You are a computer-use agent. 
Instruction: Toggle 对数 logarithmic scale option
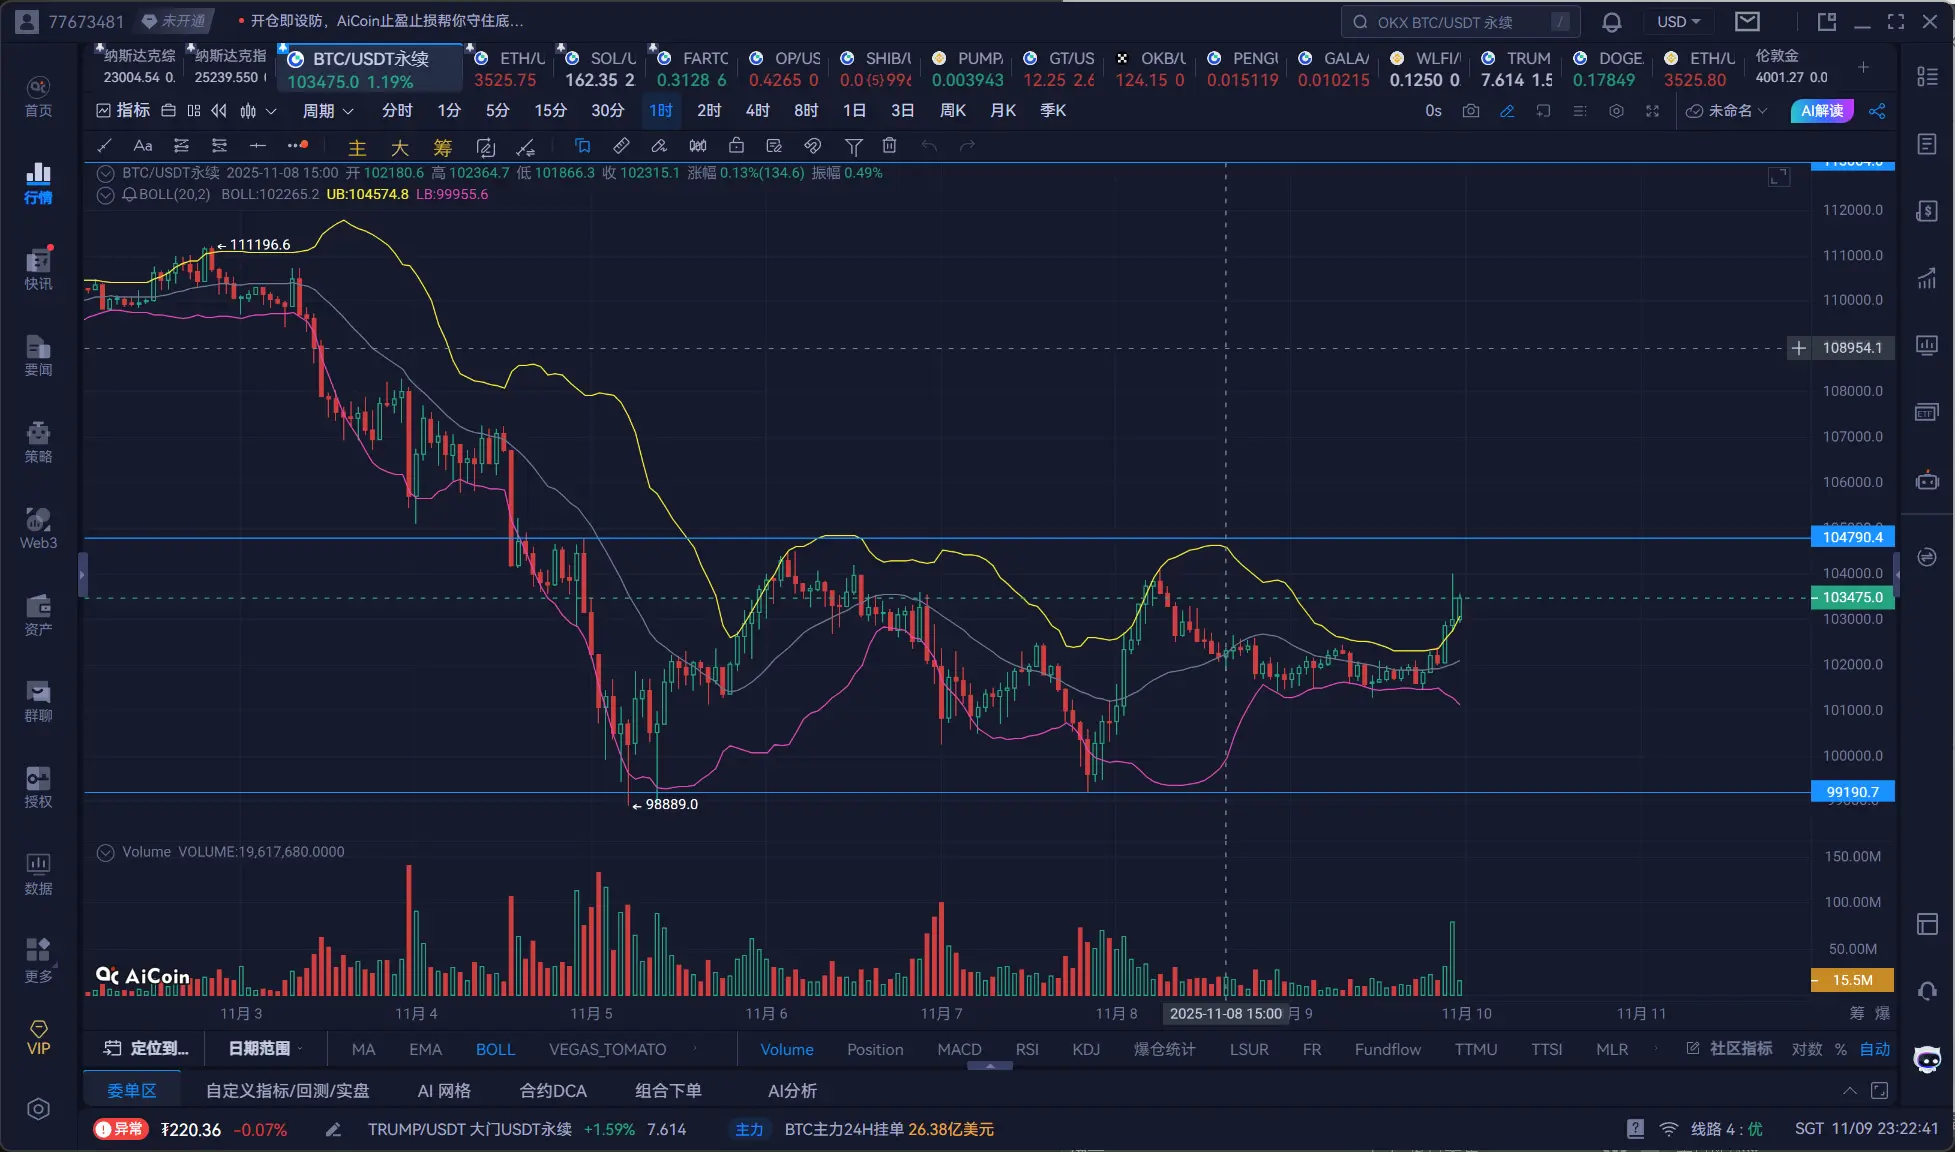tap(1806, 1049)
